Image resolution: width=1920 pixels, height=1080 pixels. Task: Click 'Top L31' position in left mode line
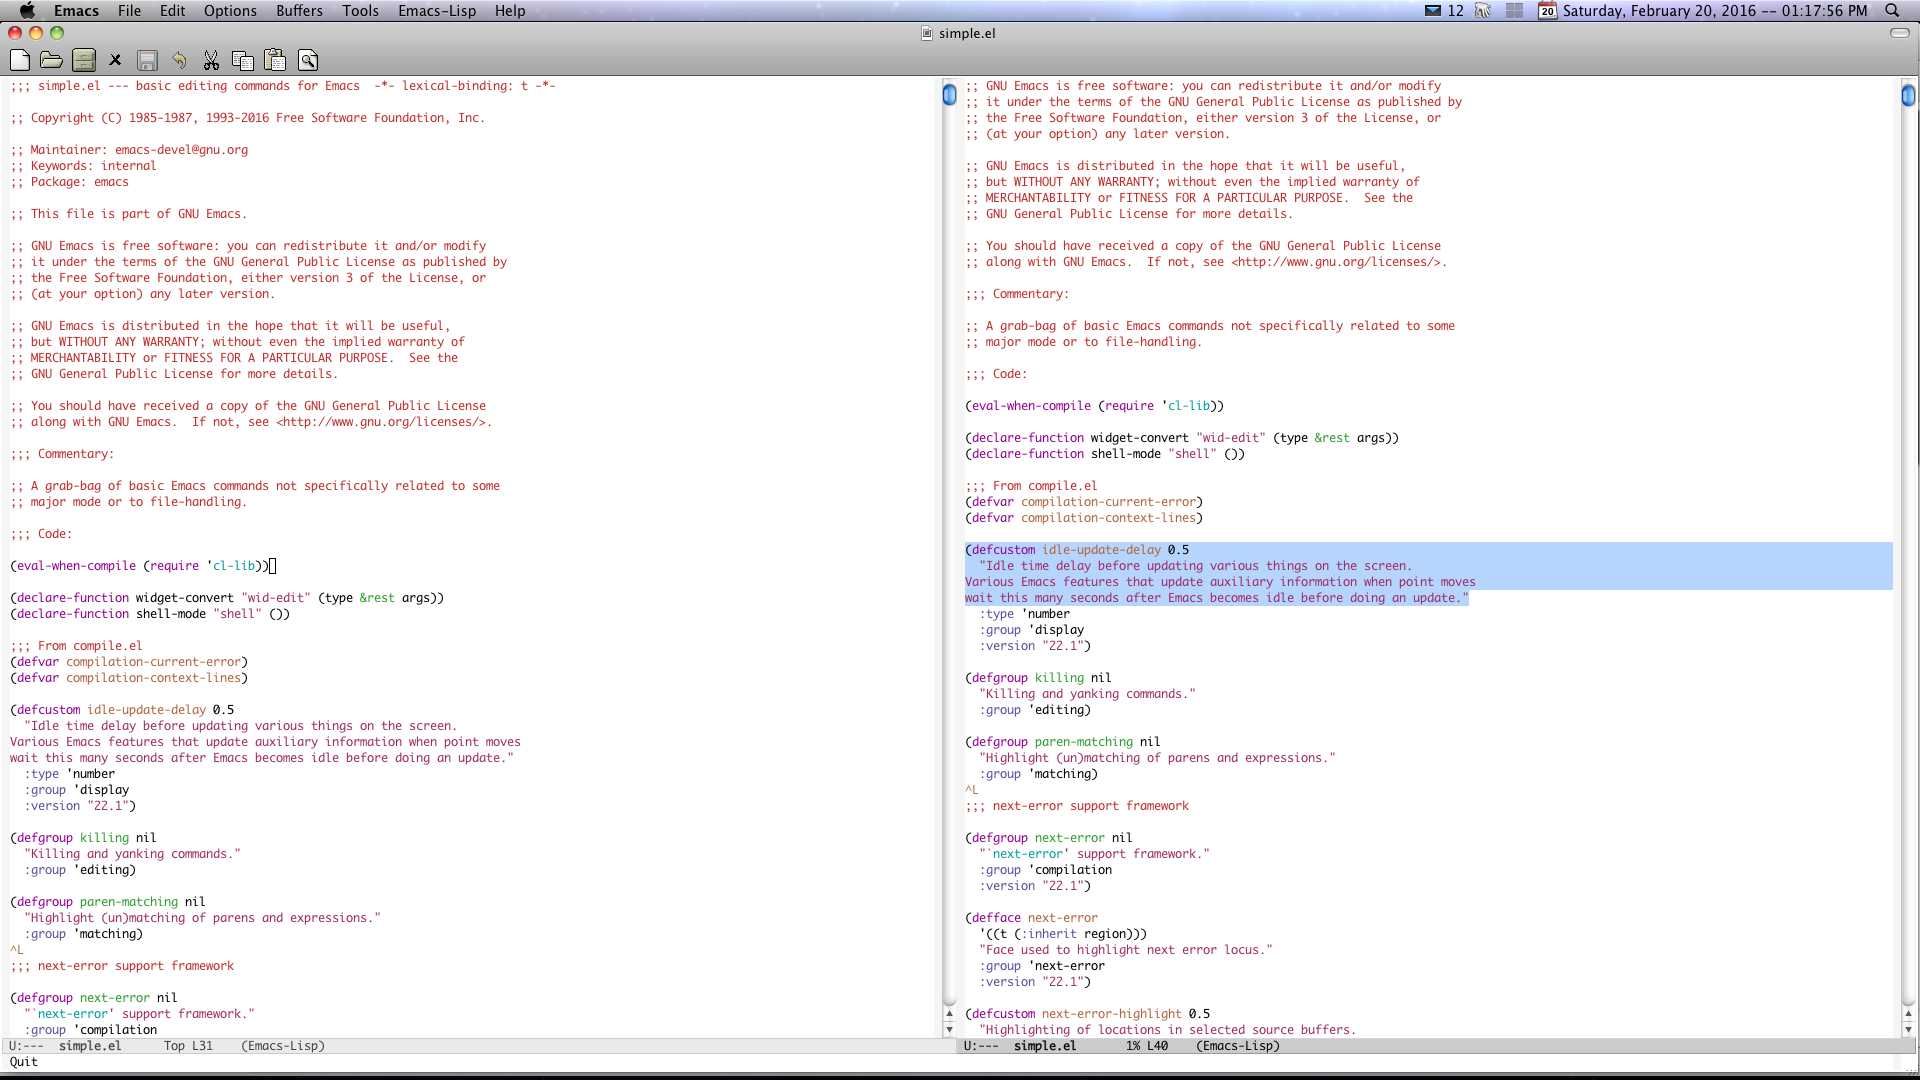188,1046
